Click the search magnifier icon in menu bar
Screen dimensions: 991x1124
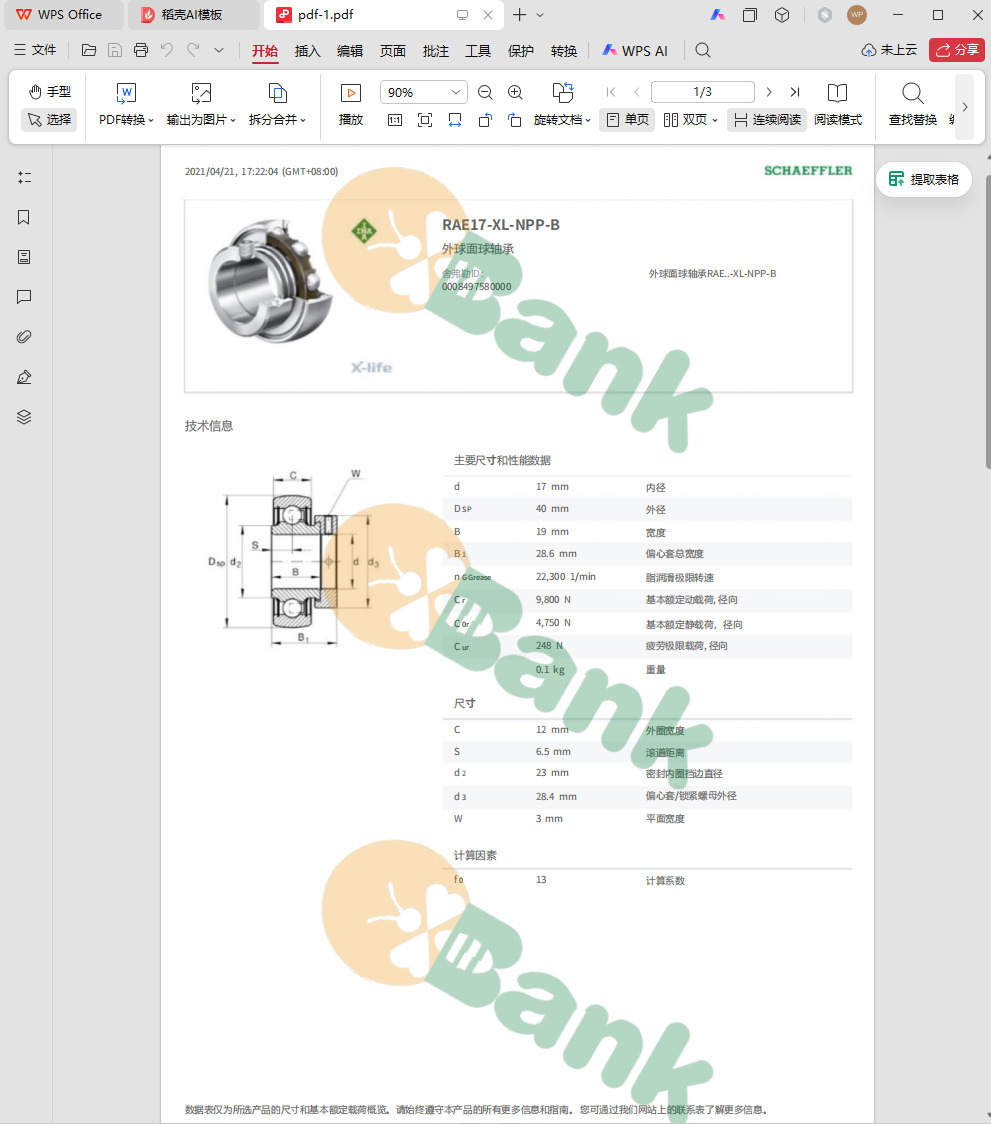pyautogui.click(x=703, y=50)
